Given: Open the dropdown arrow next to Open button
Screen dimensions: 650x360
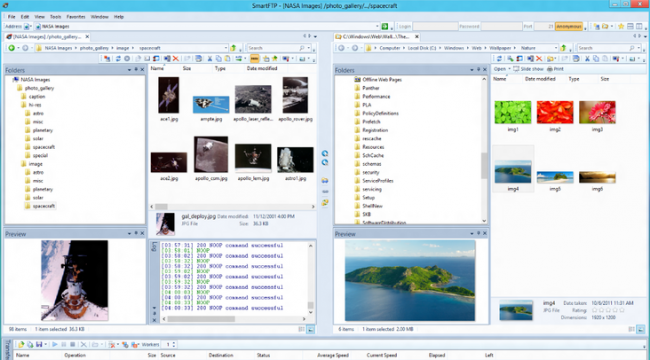Looking at the screenshot, I should 509,69.
